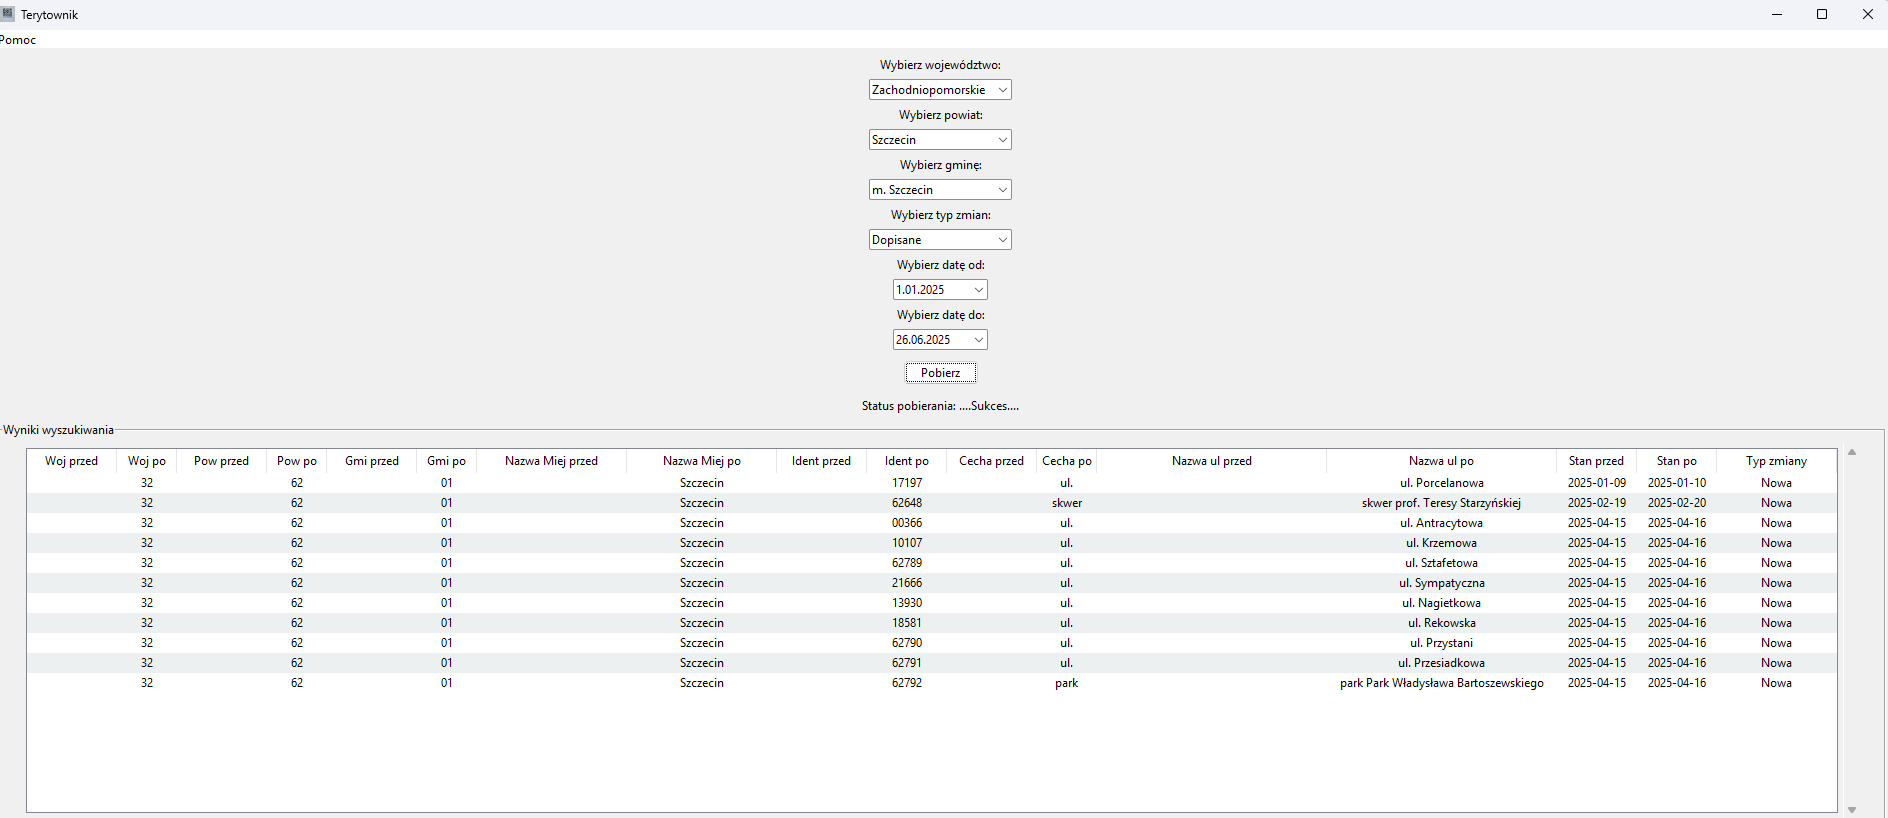Click the Typ zmiany column header
This screenshot has height=818, width=1888.
coord(1776,461)
